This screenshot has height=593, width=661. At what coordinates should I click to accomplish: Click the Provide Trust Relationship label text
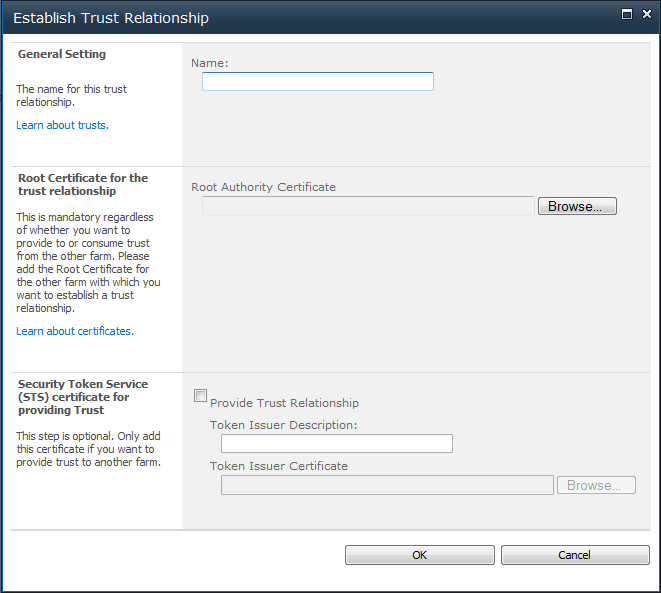tap(284, 403)
